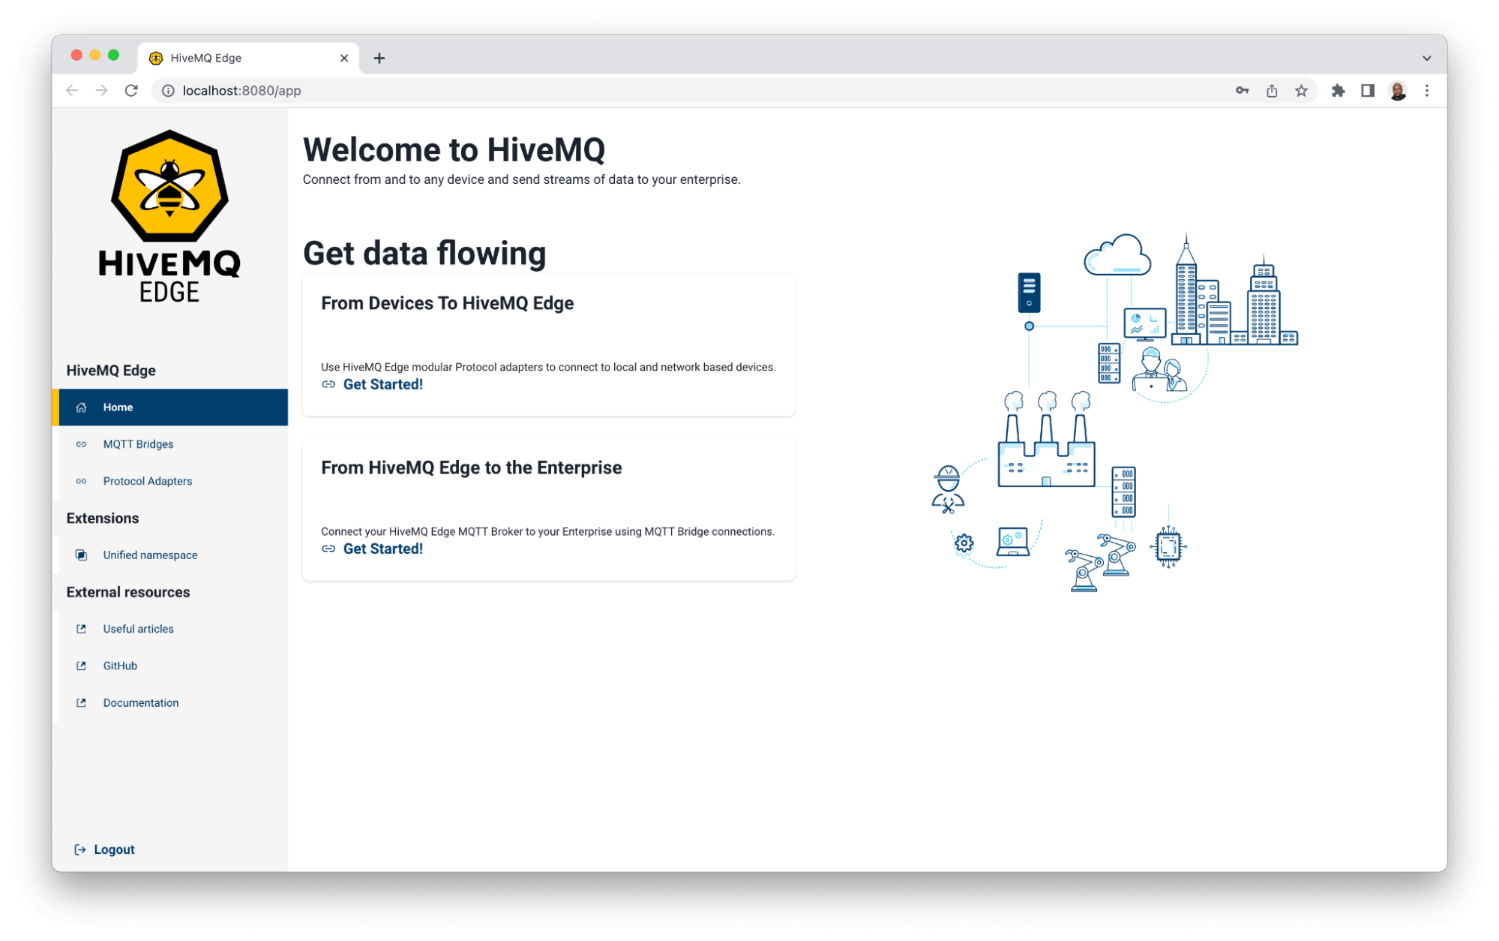Click the Extensions section label

[103, 518]
